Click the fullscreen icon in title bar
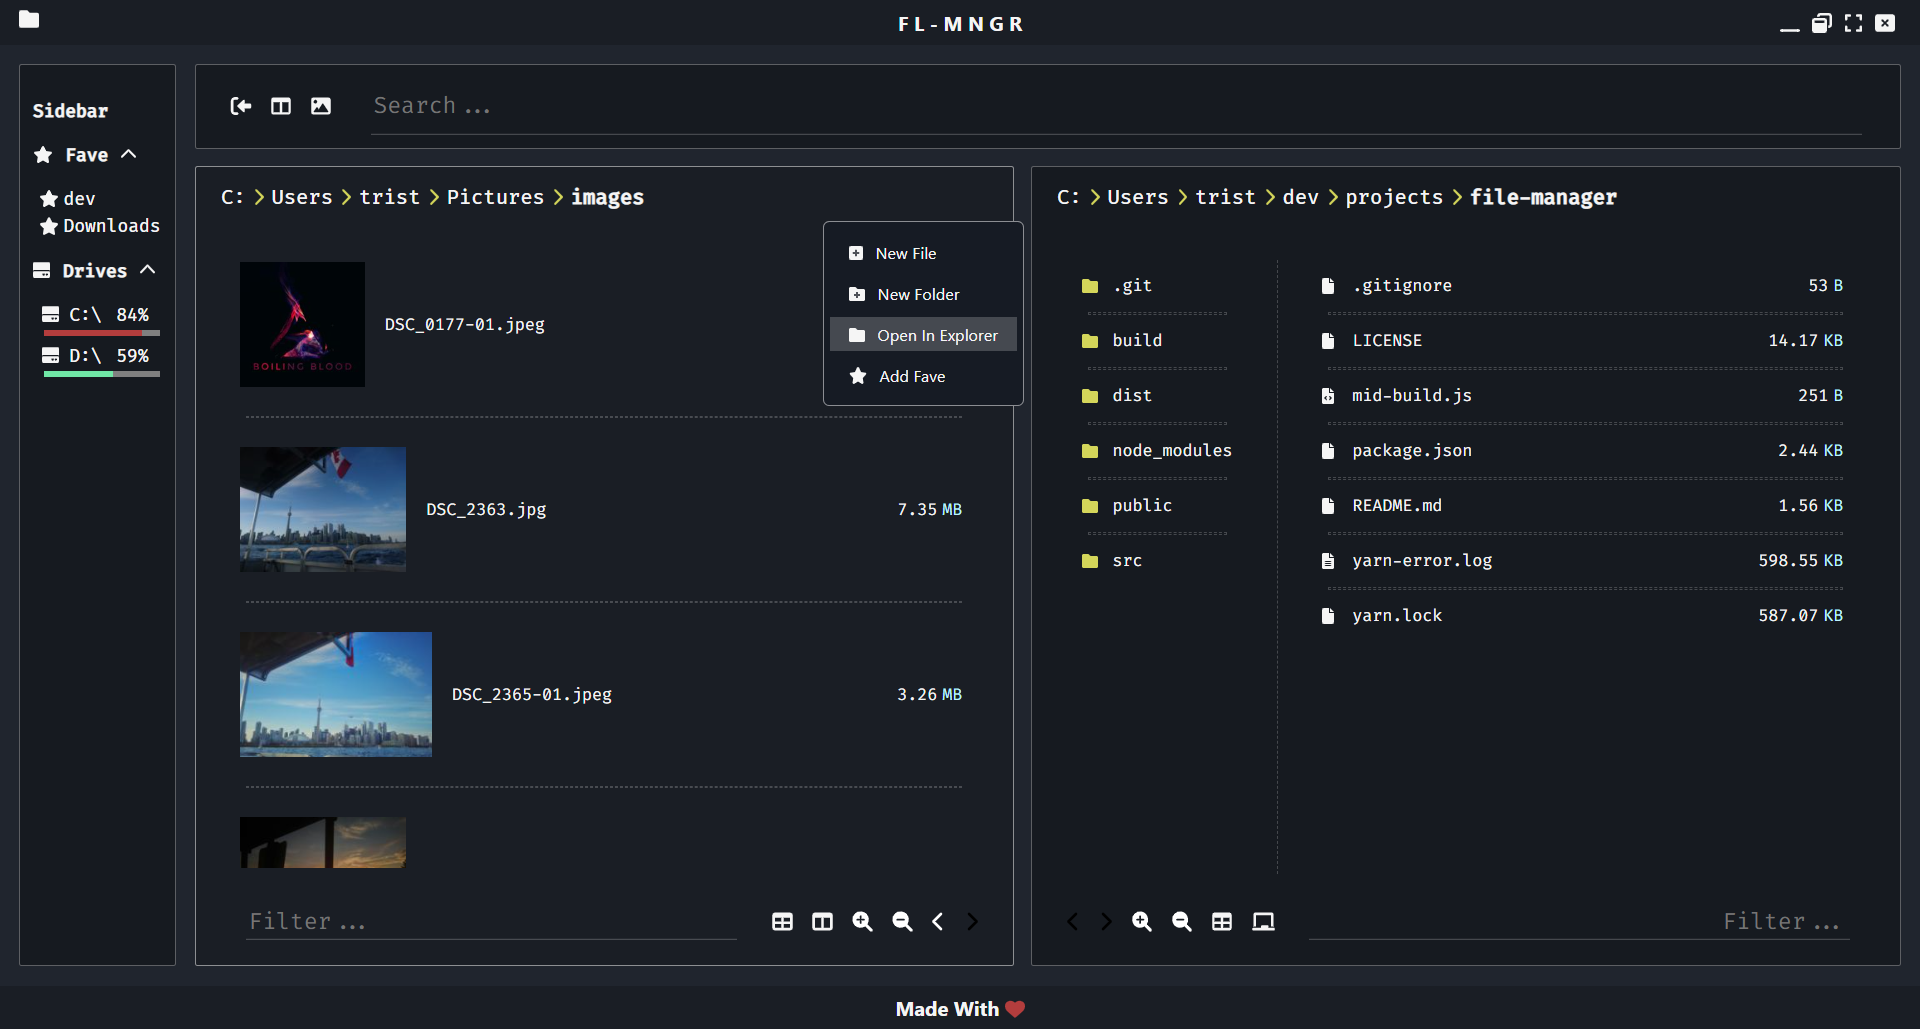Image resolution: width=1920 pixels, height=1029 pixels. click(1853, 23)
